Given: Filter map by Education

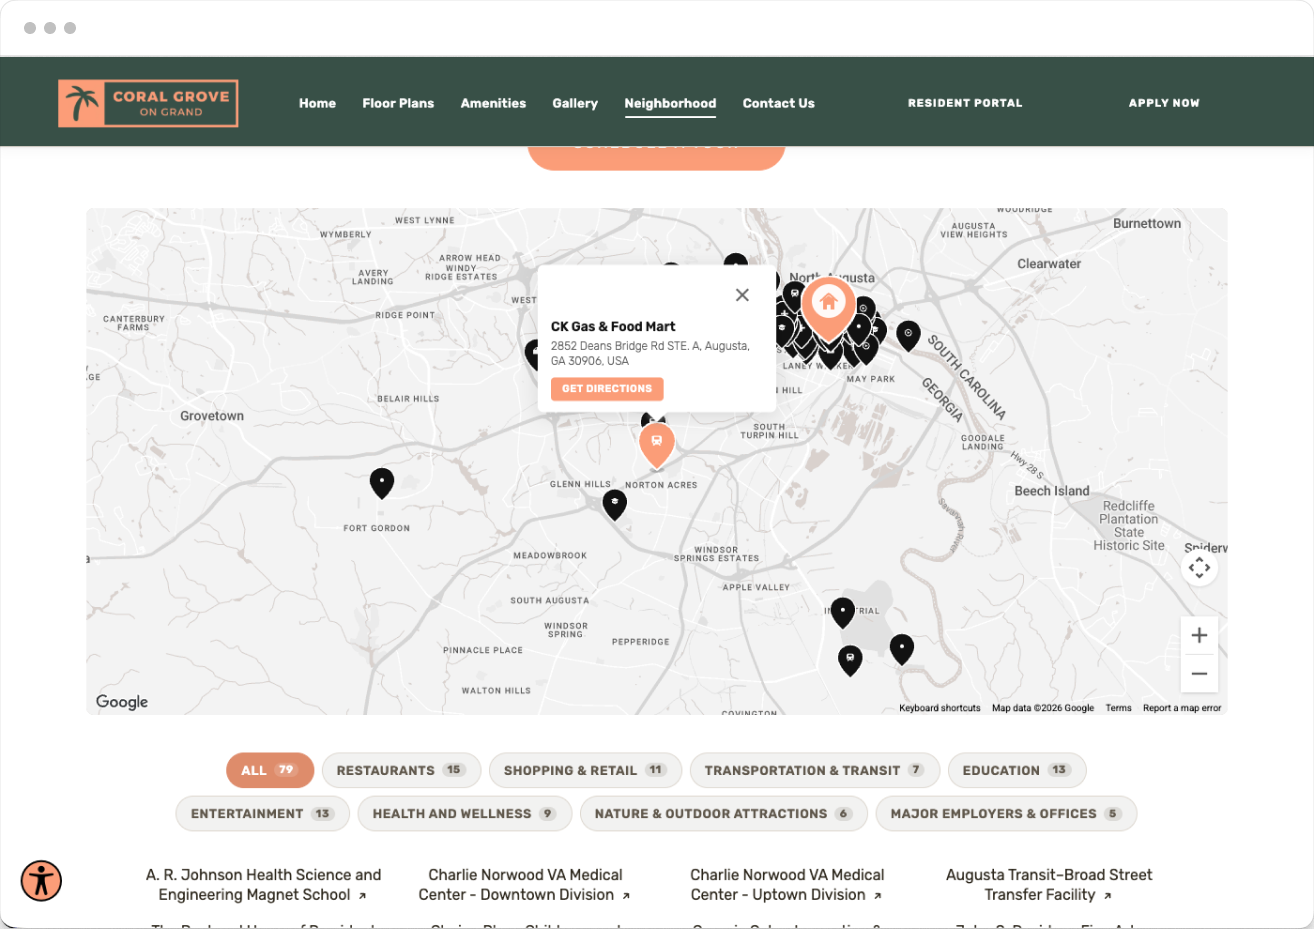Looking at the screenshot, I should [1016, 770].
